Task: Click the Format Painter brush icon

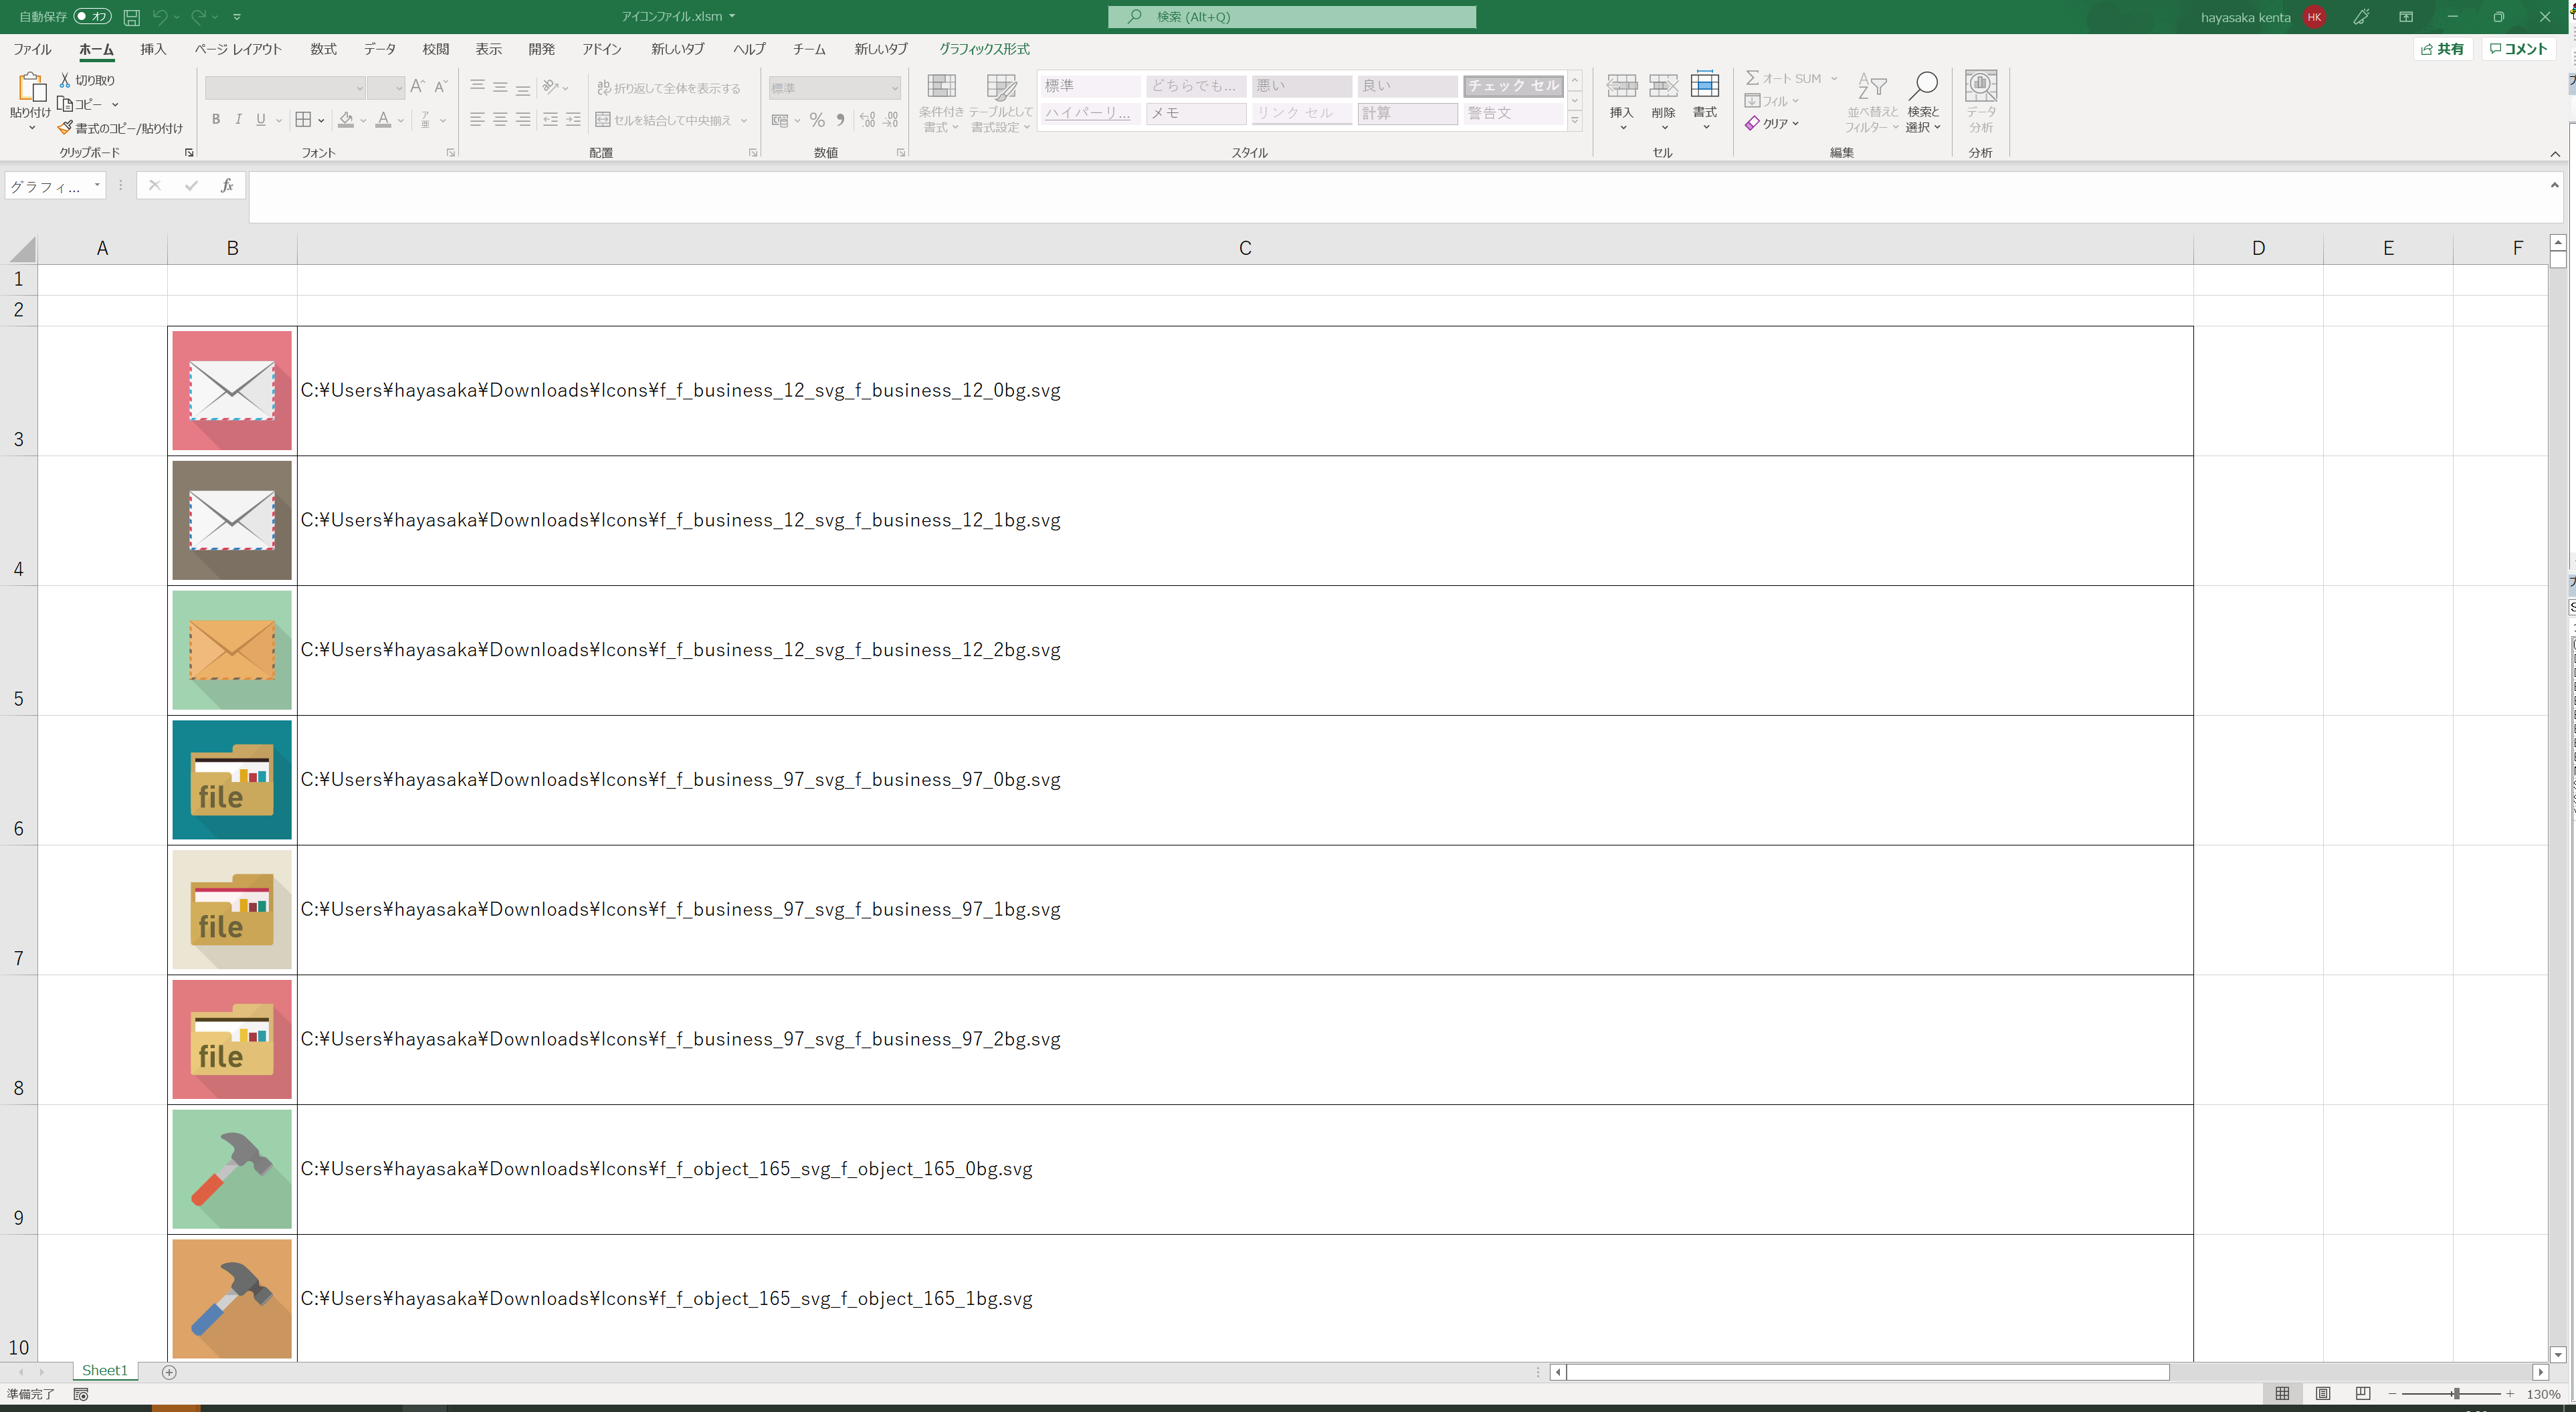Action: (x=65, y=128)
